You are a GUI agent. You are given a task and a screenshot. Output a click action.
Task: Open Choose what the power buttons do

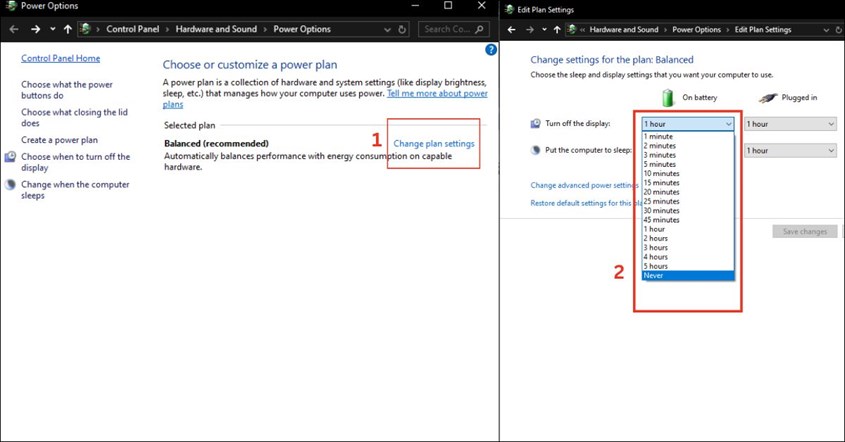click(67, 90)
